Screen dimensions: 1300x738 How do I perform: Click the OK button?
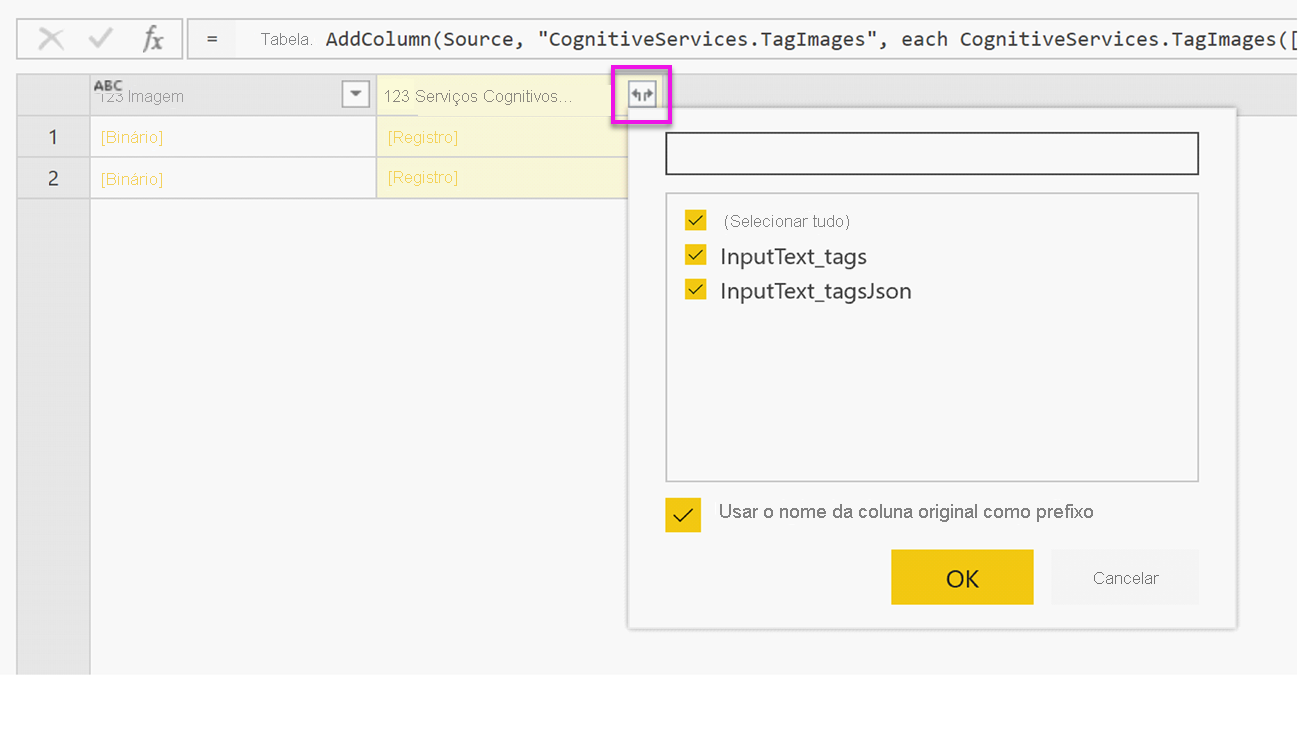pos(962,577)
